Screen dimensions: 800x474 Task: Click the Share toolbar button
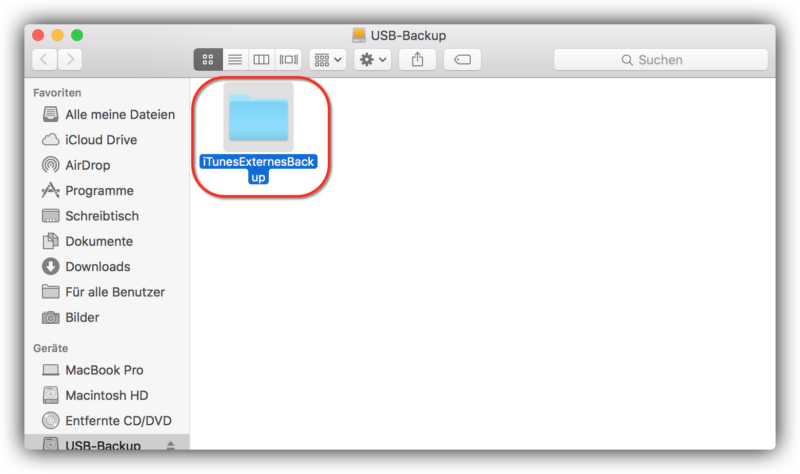417,60
